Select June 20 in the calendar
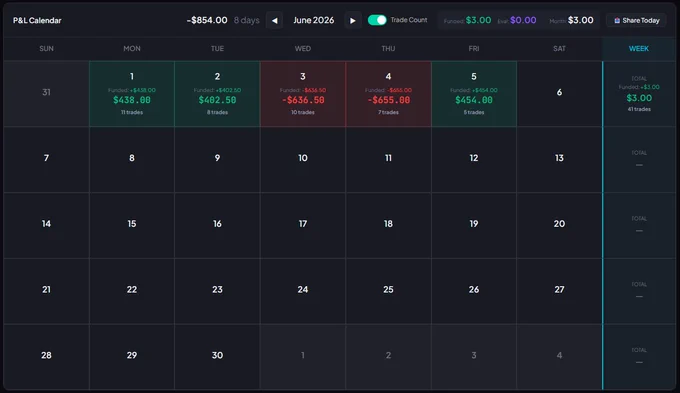 [x=559, y=226]
